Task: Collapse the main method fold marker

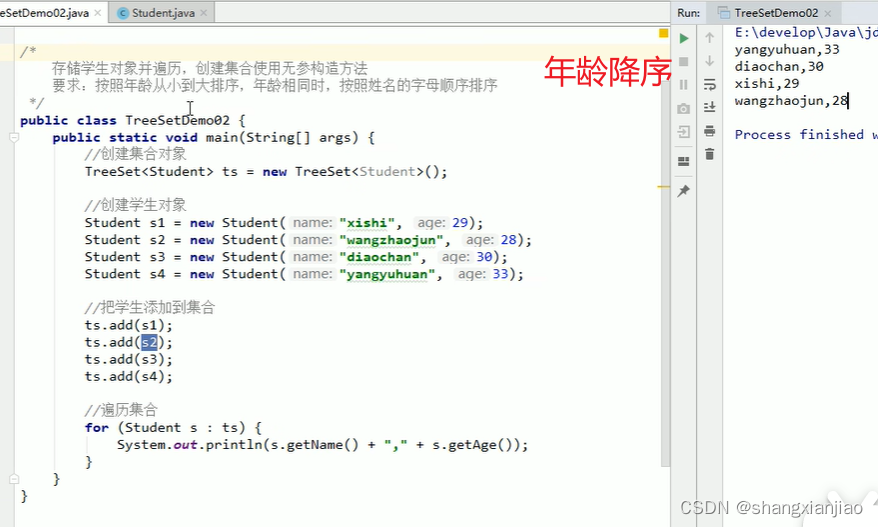Action: pyautogui.click(x=15, y=137)
